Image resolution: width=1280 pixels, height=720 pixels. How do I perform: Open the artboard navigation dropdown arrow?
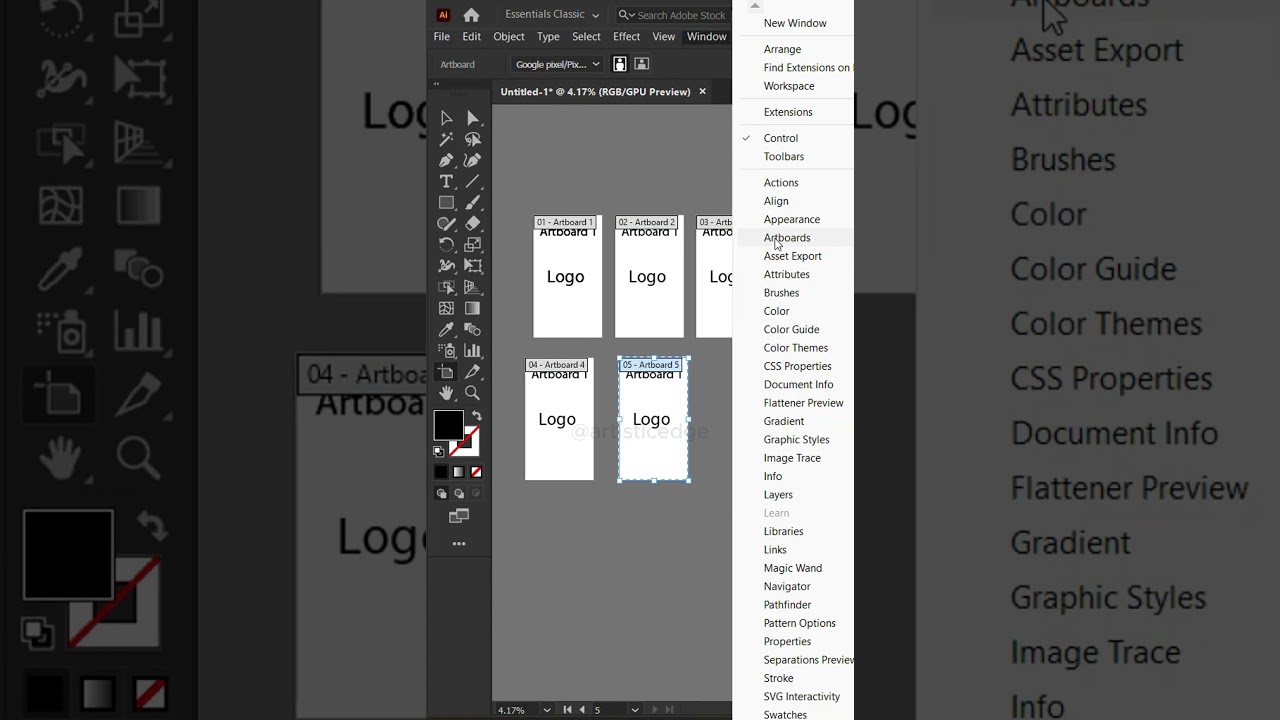(634, 710)
